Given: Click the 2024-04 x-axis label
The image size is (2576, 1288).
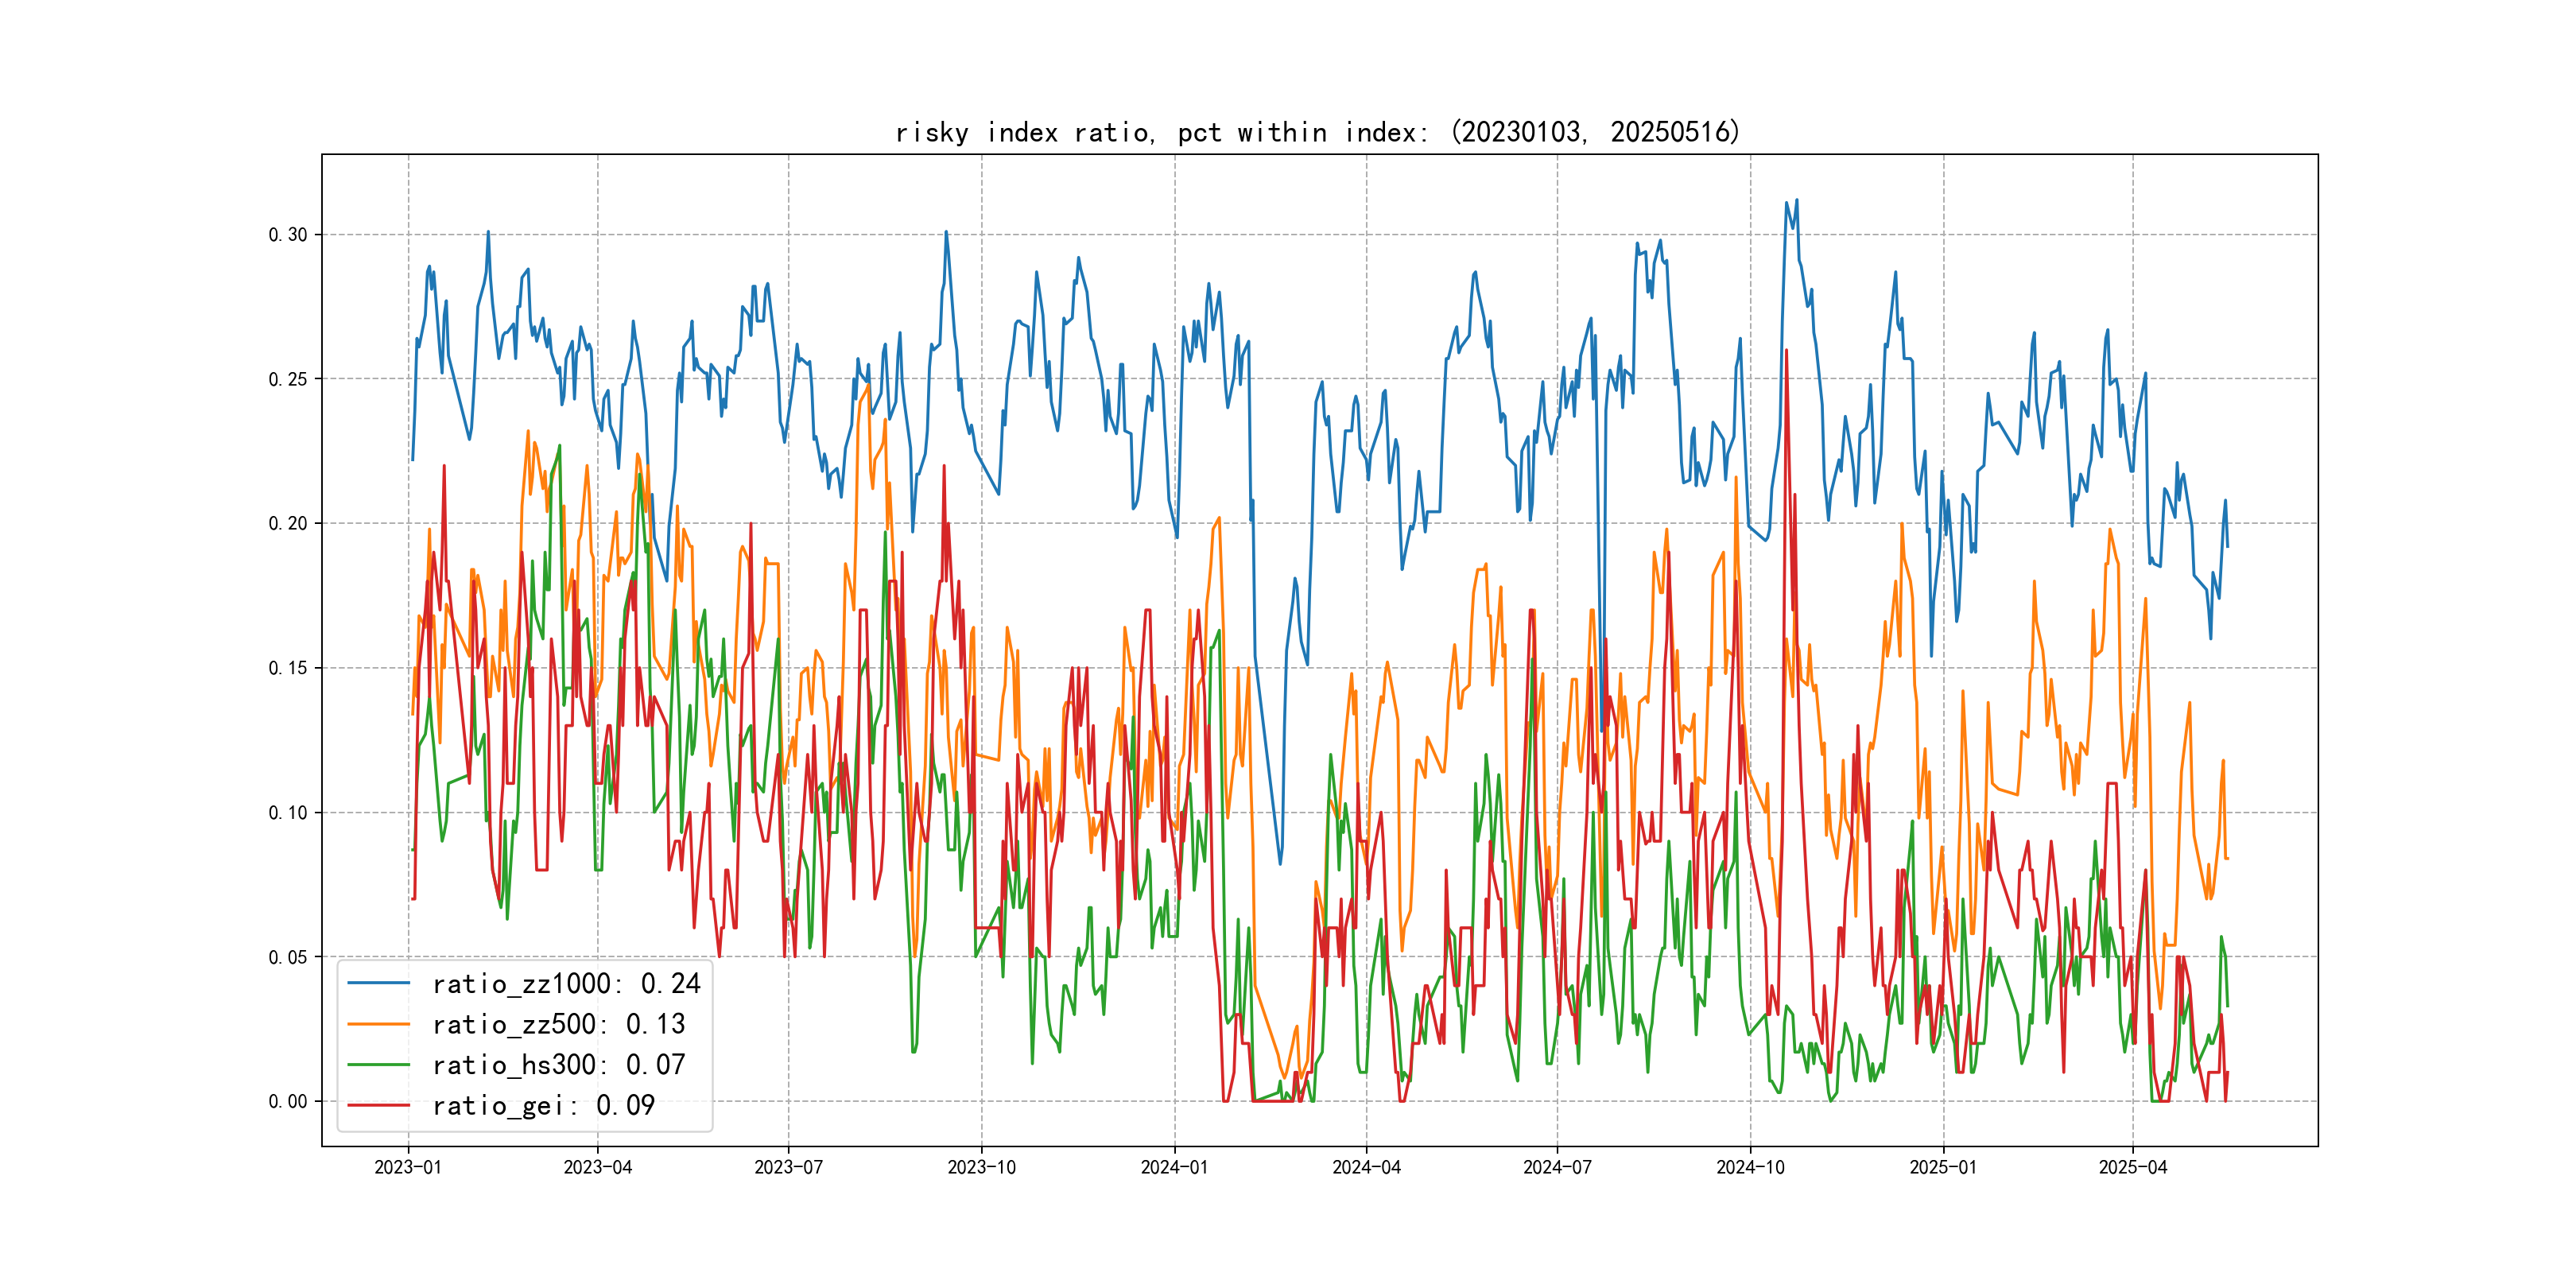Looking at the screenshot, I should click(x=1366, y=1167).
